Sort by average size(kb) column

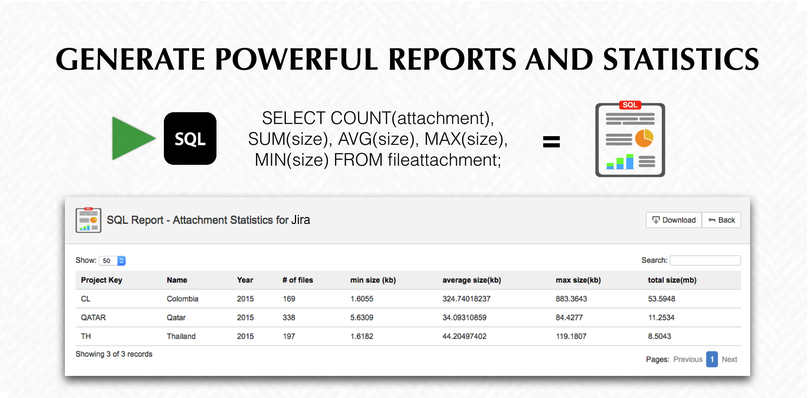[472, 280]
